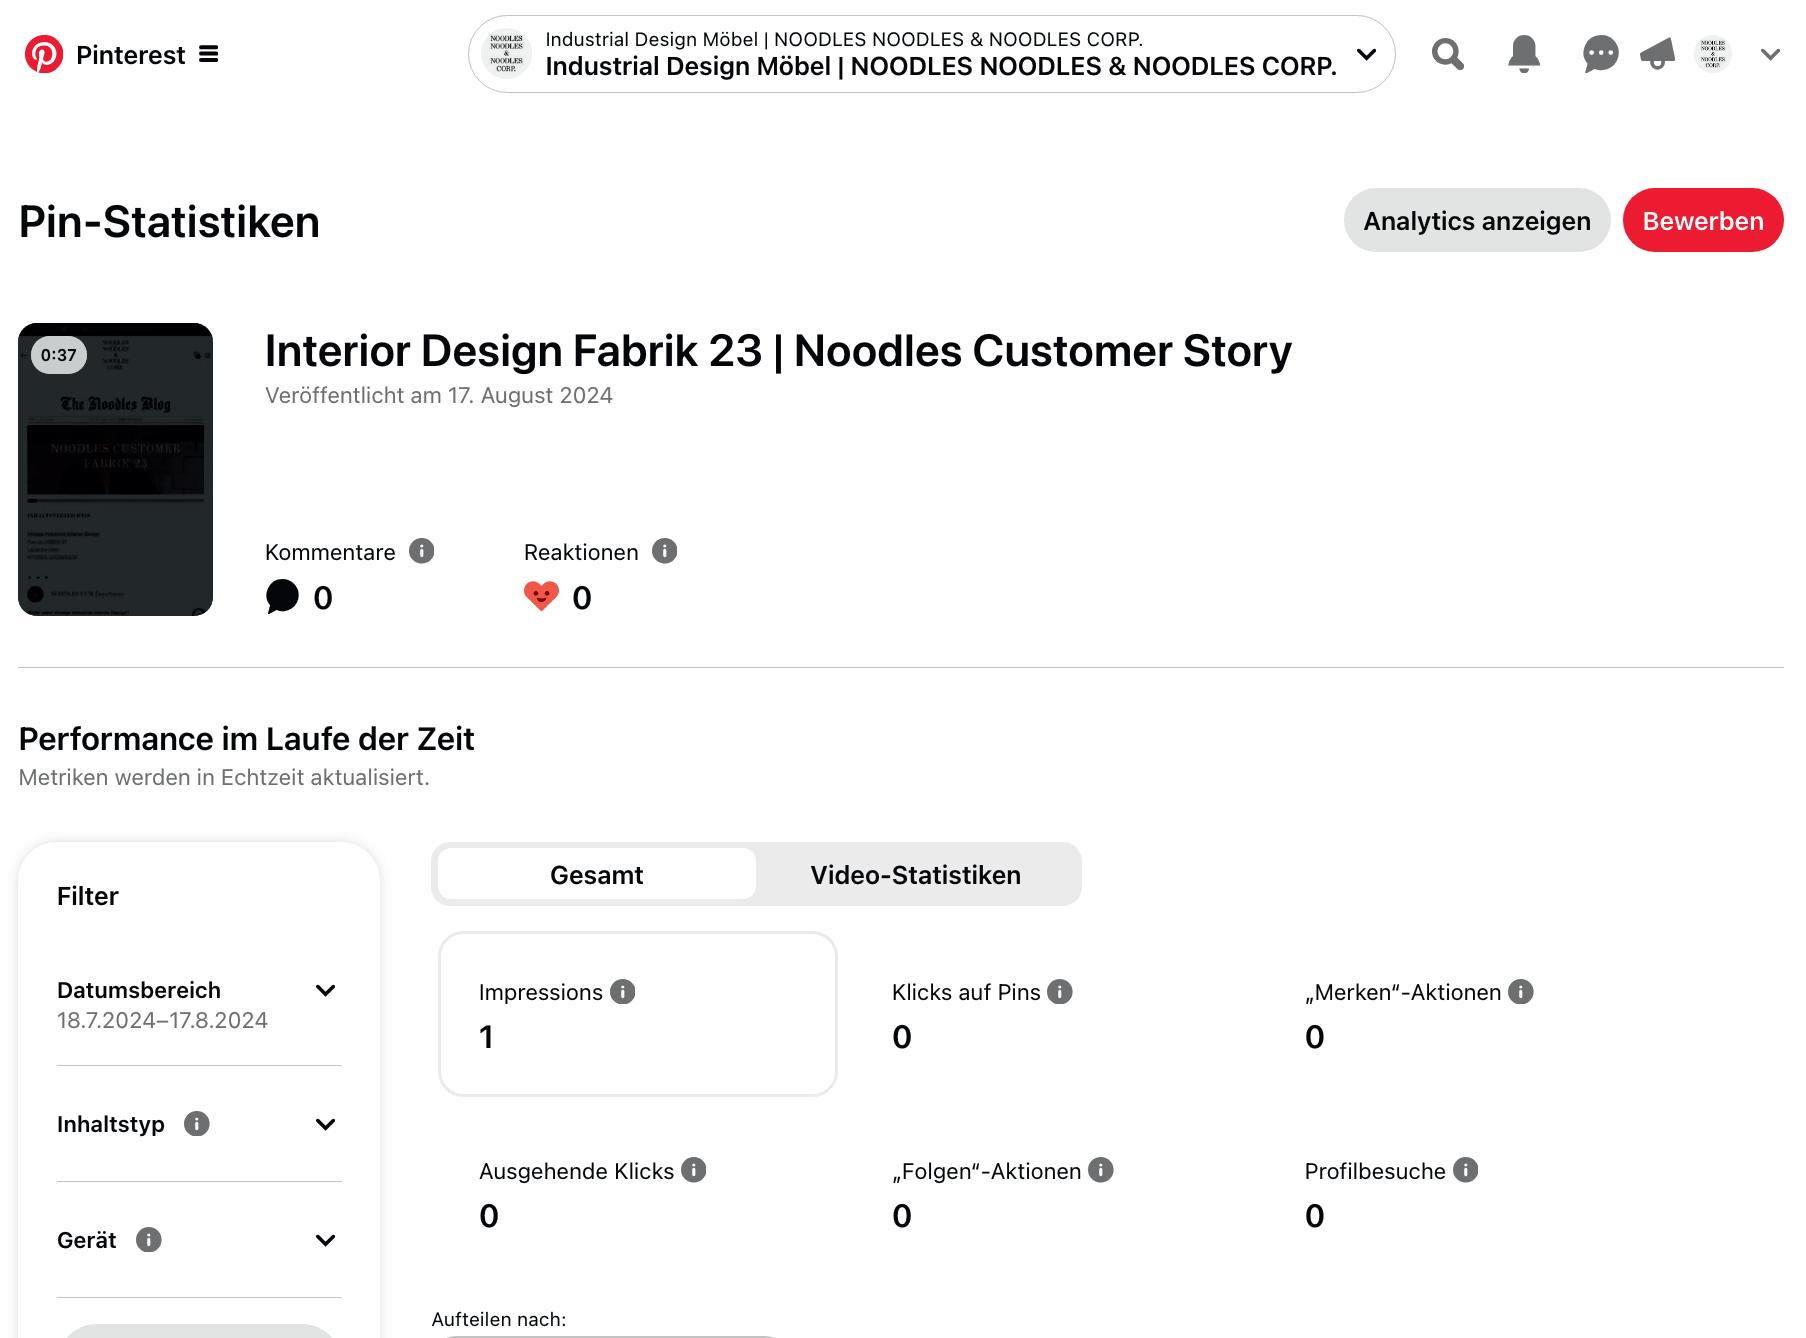The image size is (1806, 1338).
Task: Show info for Profilbesuche
Action: point(1466,1170)
